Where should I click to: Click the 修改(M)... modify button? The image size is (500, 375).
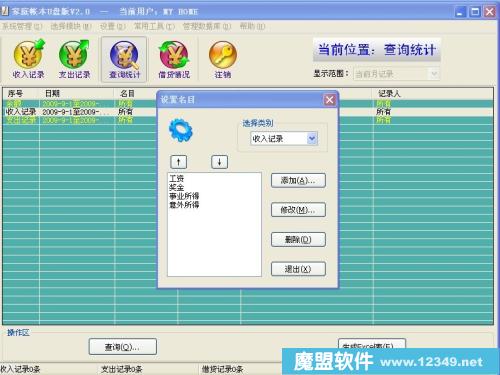[x=298, y=210]
